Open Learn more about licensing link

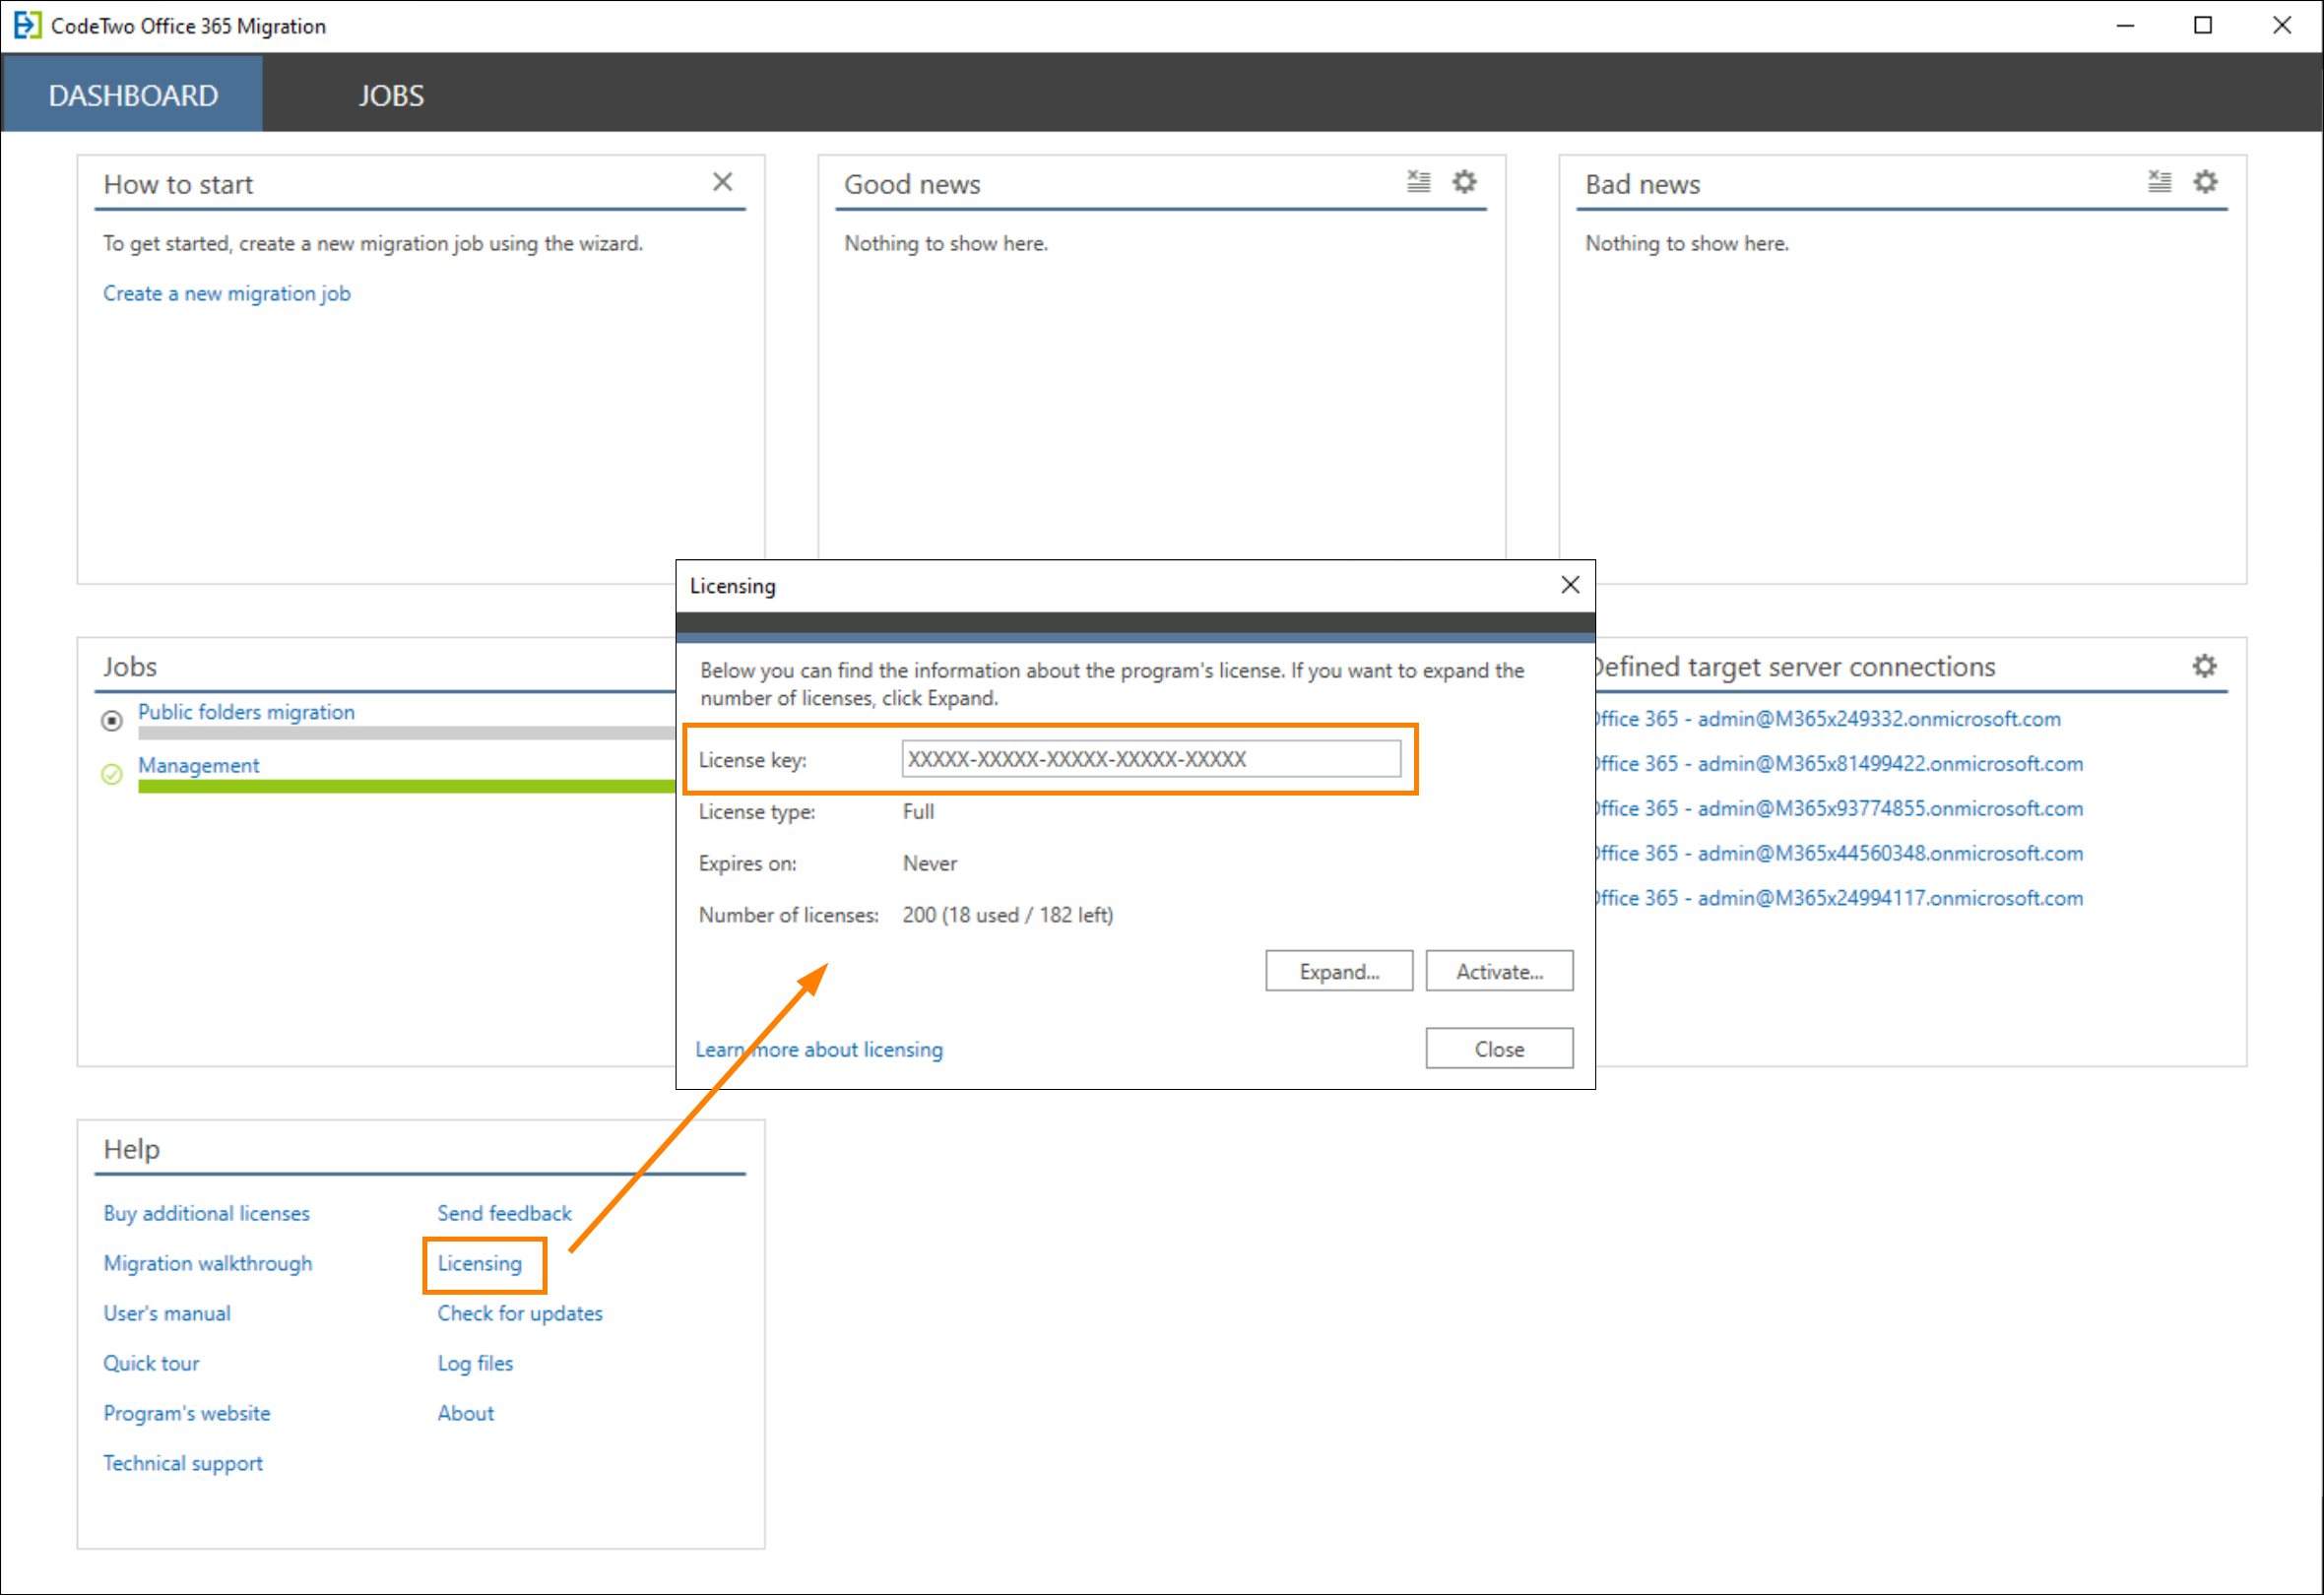819,1050
